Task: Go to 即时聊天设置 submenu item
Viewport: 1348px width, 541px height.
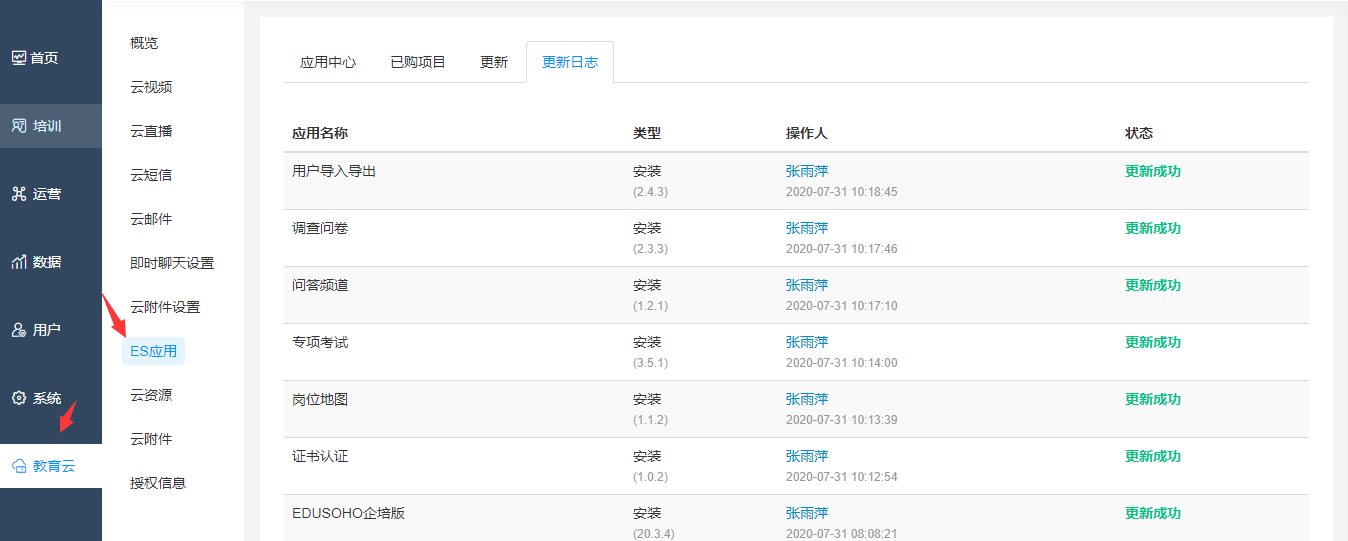Action: click(x=172, y=263)
